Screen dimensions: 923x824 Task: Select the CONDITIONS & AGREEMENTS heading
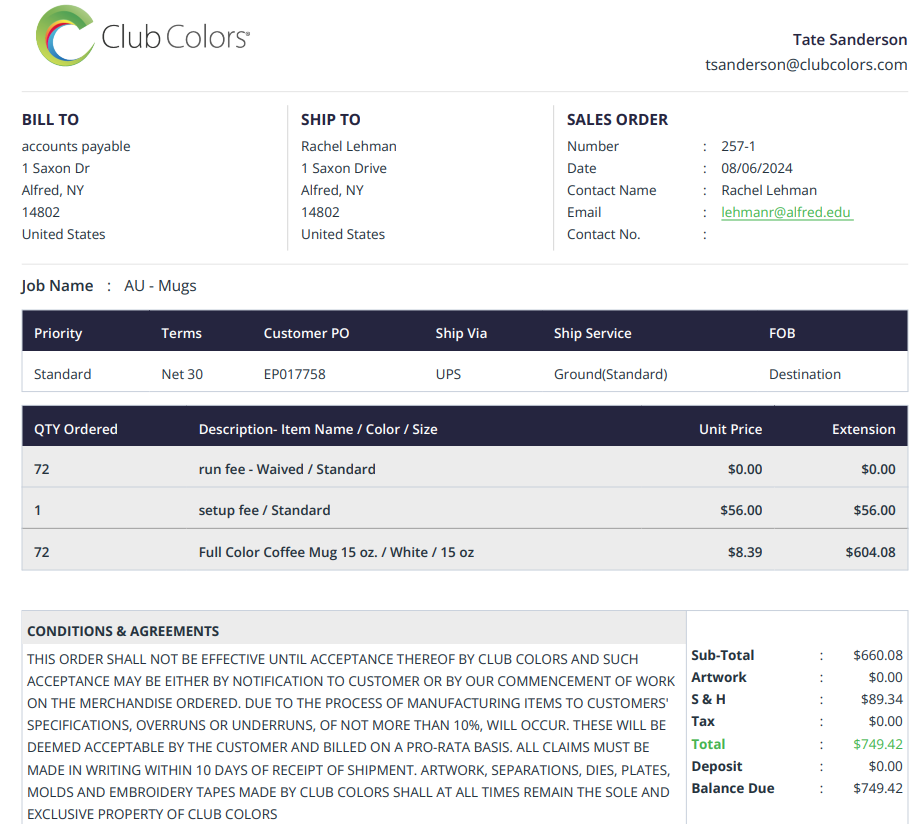coord(123,632)
